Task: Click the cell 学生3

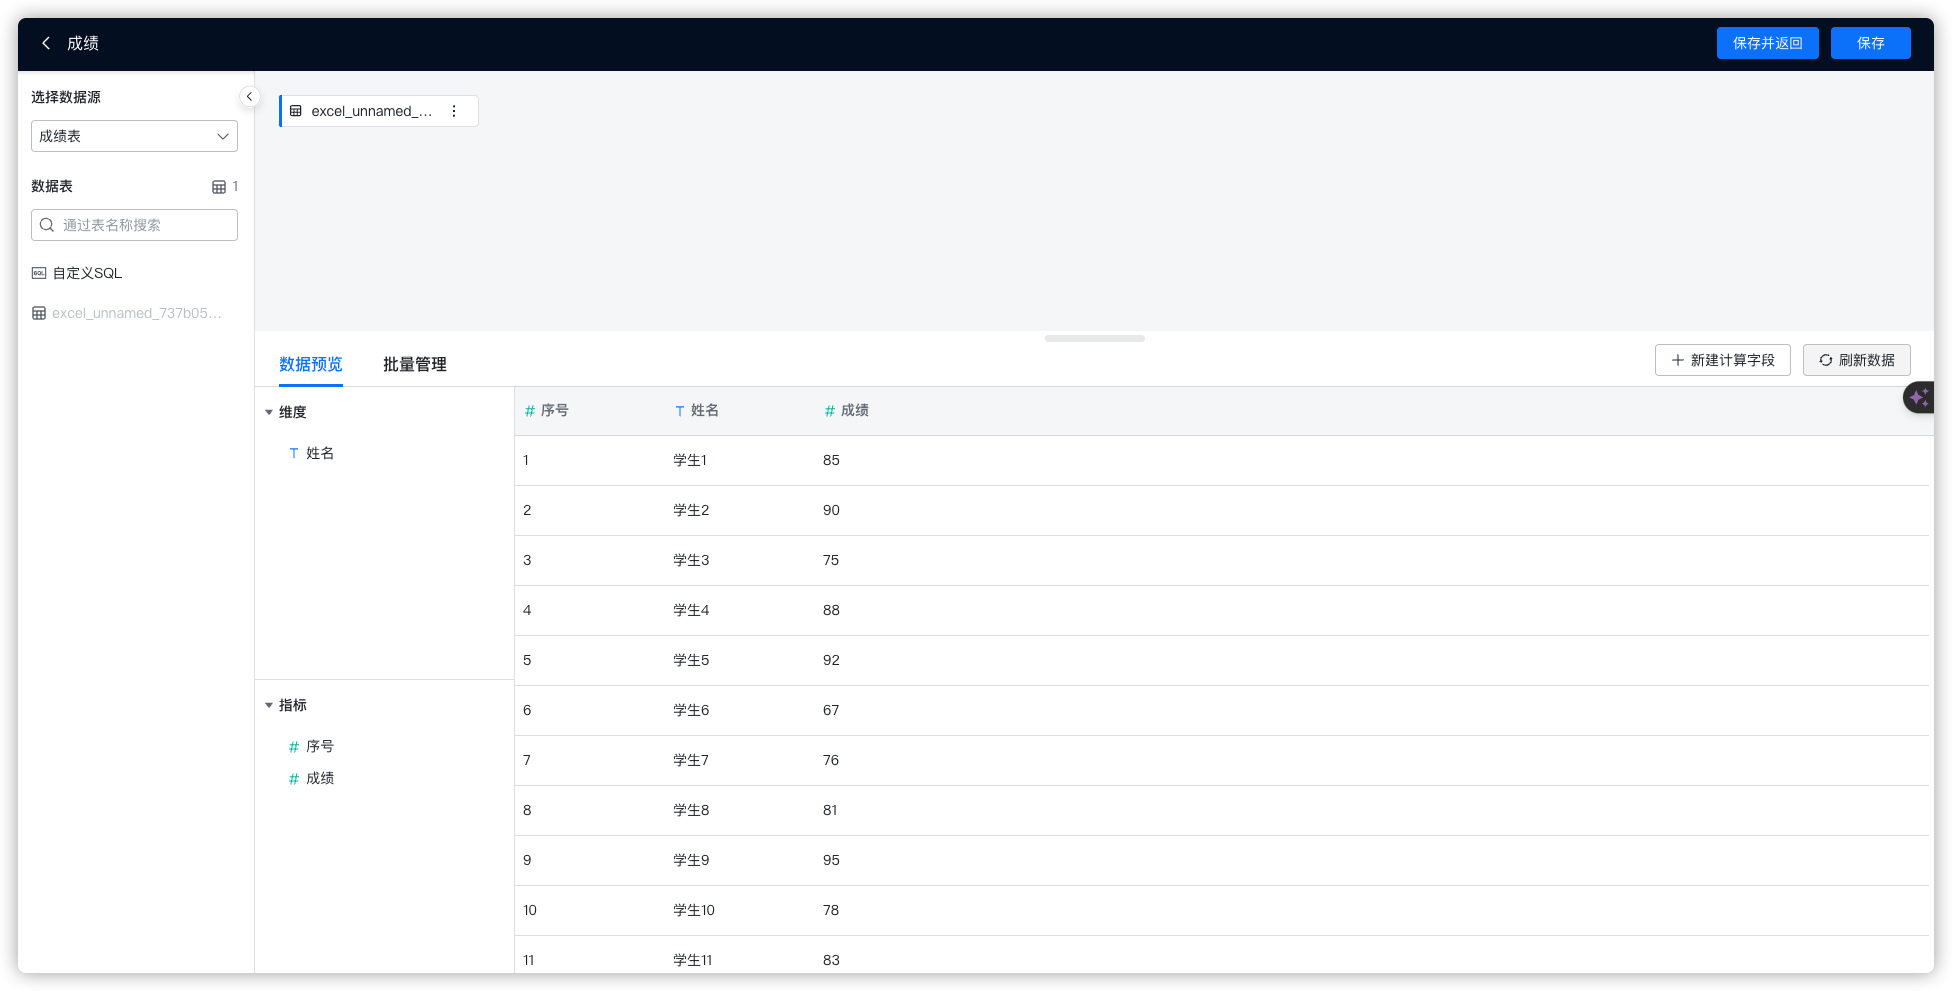Action: click(x=691, y=560)
